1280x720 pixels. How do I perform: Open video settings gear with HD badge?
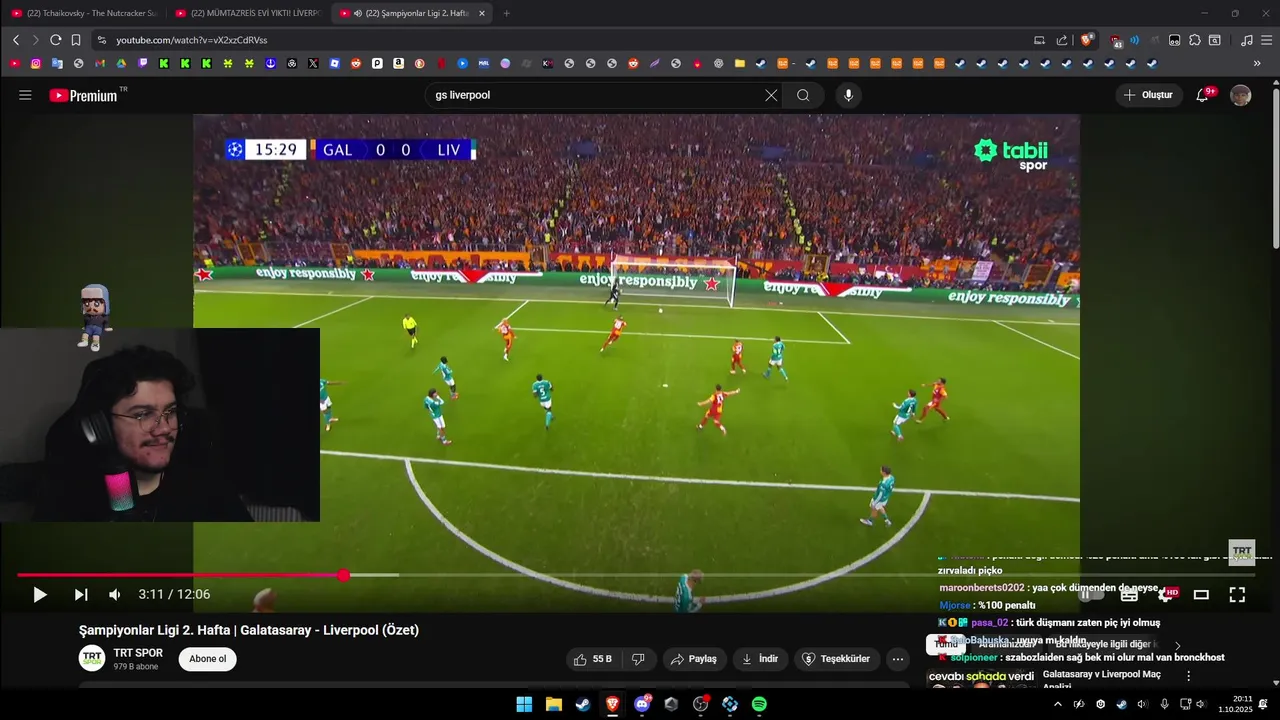1166,595
